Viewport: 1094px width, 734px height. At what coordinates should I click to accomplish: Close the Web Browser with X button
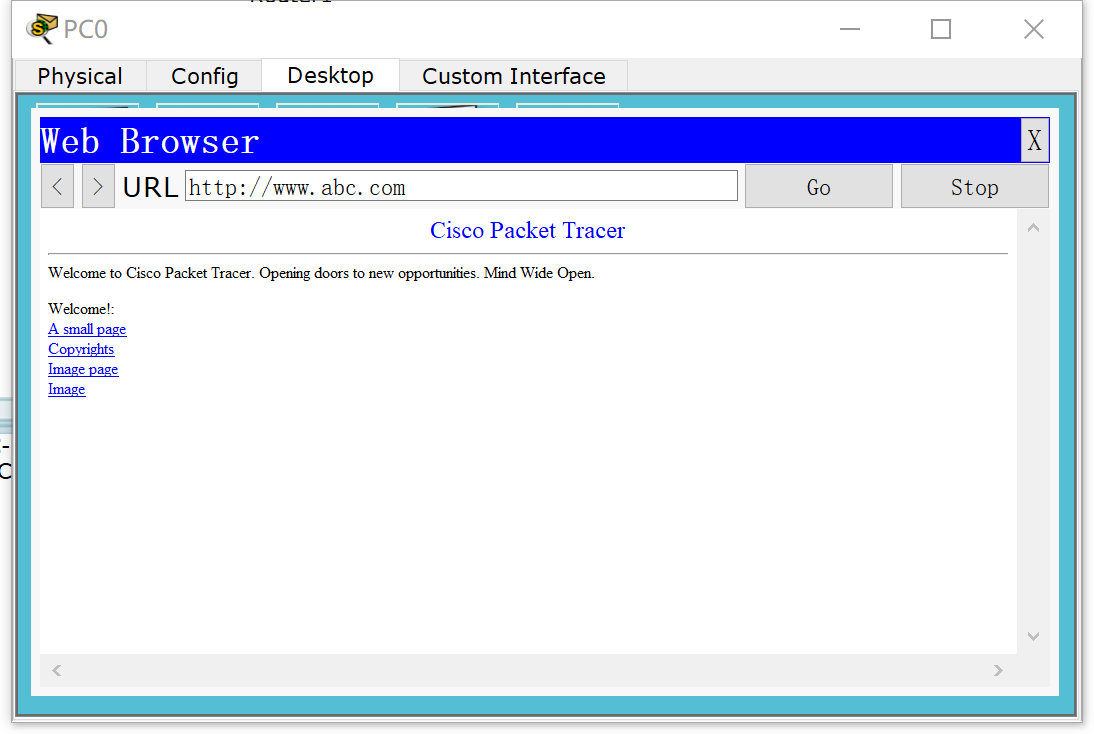[x=1034, y=140]
